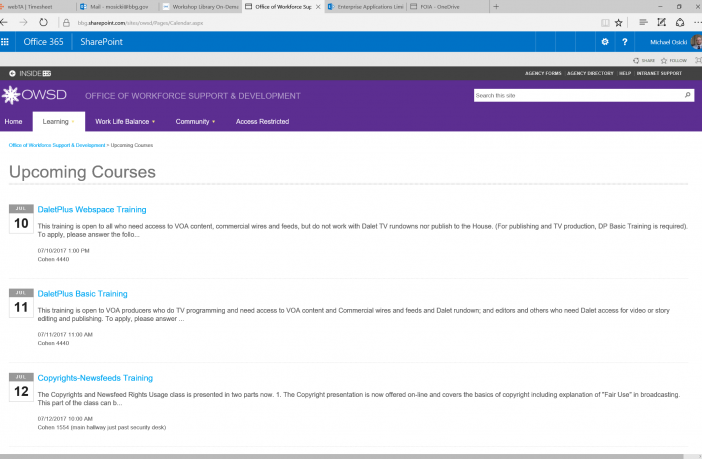Switch to Enterprise Applications tab

click(366, 7)
